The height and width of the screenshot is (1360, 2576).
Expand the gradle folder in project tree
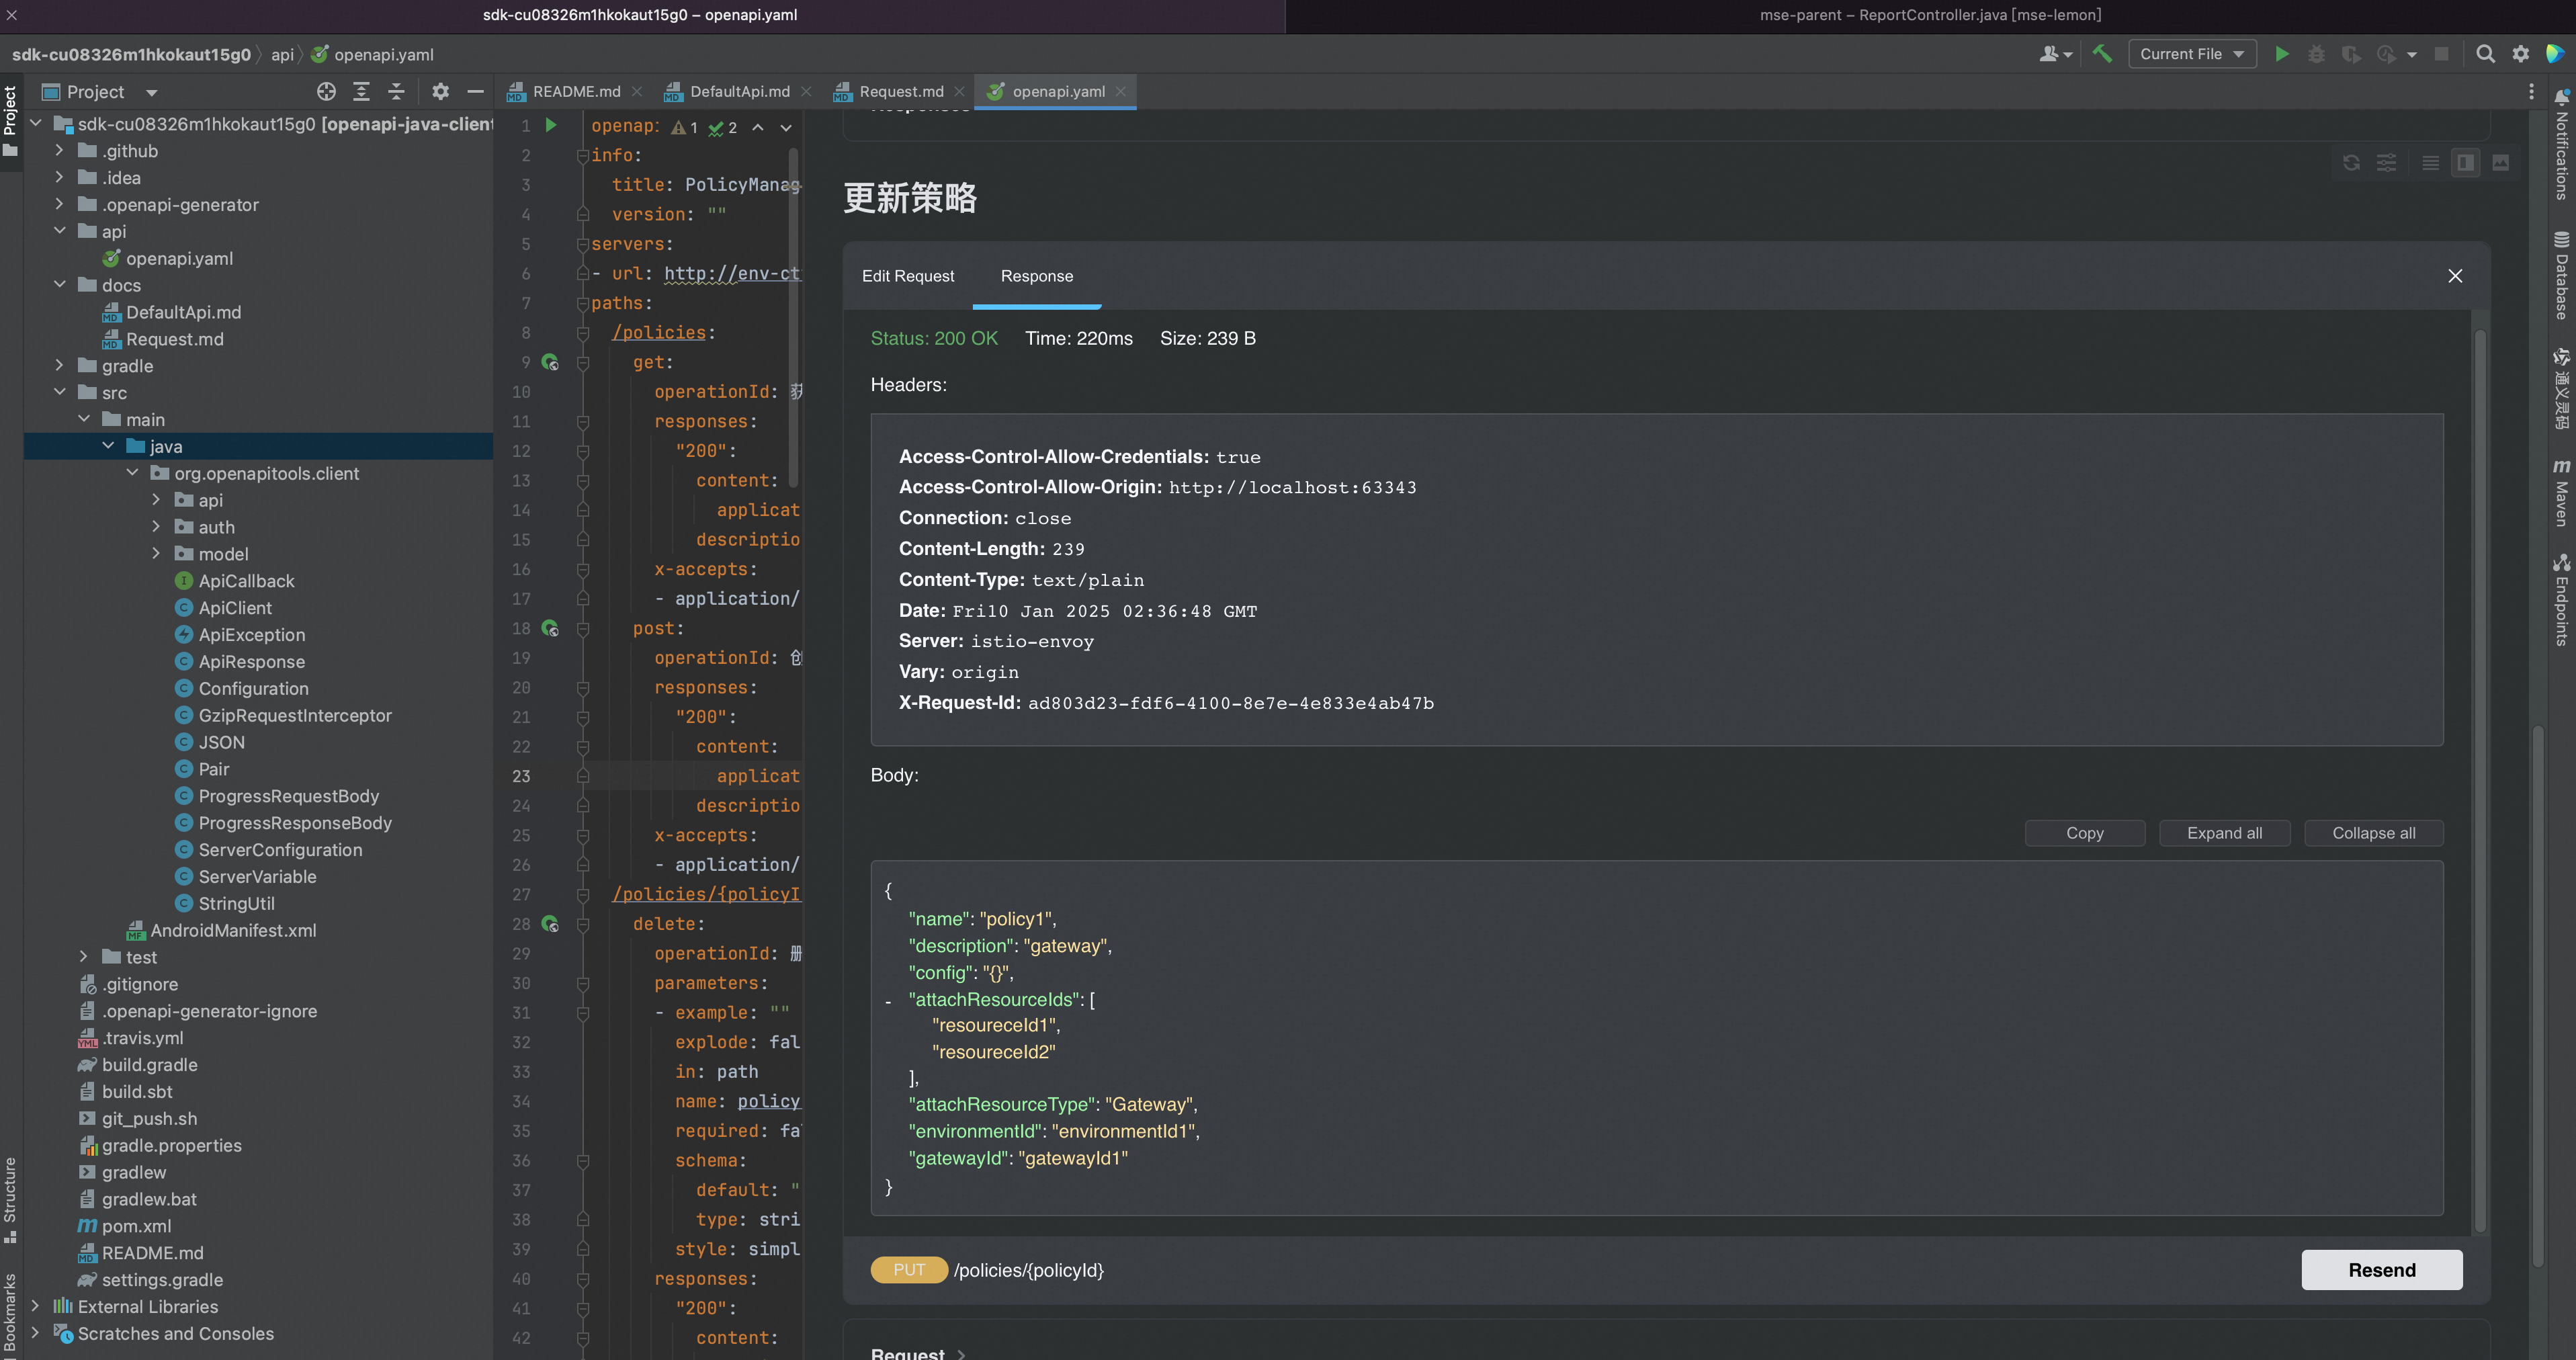pyautogui.click(x=60, y=366)
